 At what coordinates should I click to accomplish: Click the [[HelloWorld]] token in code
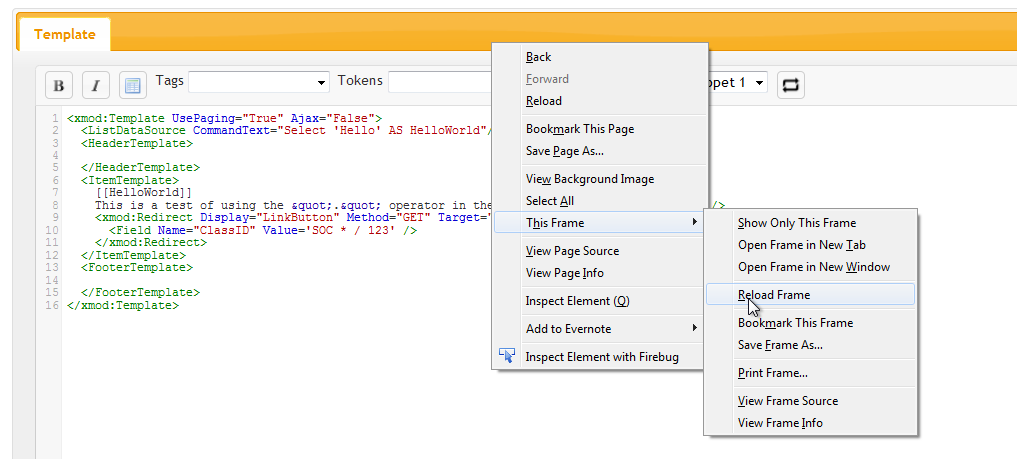[x=143, y=193]
